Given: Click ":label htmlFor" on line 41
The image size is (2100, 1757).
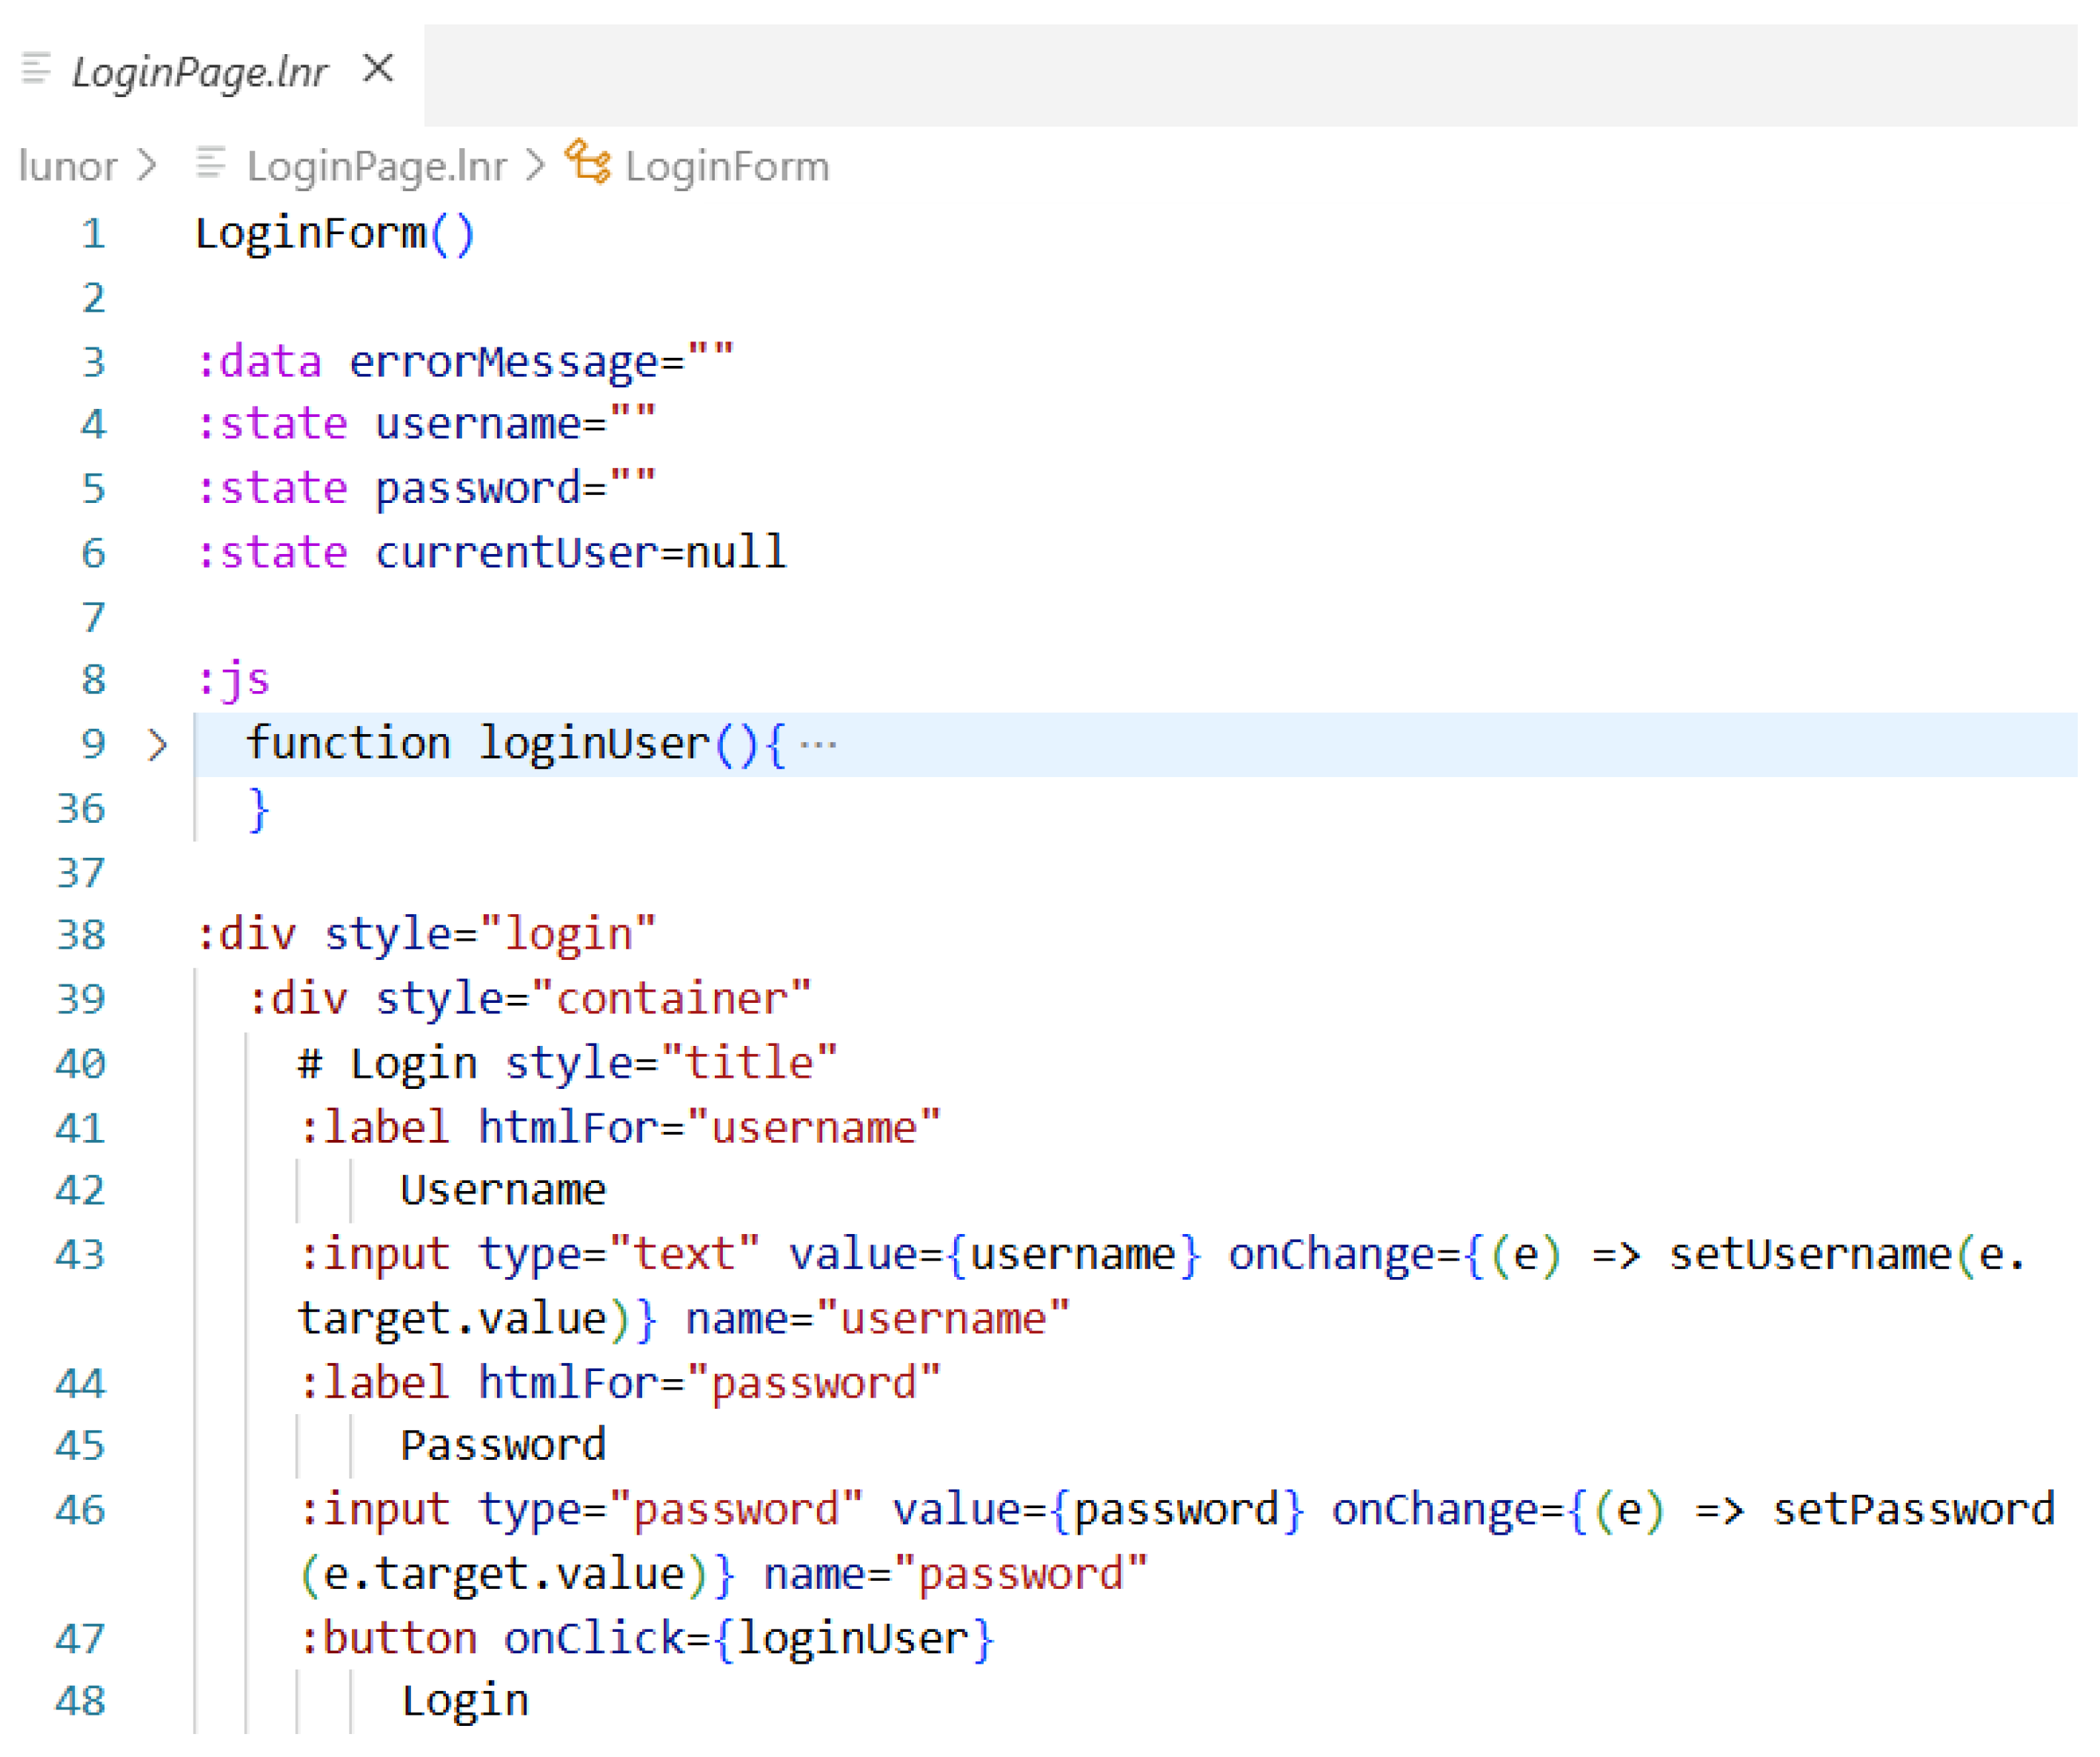Looking at the screenshot, I should coord(479,1128).
